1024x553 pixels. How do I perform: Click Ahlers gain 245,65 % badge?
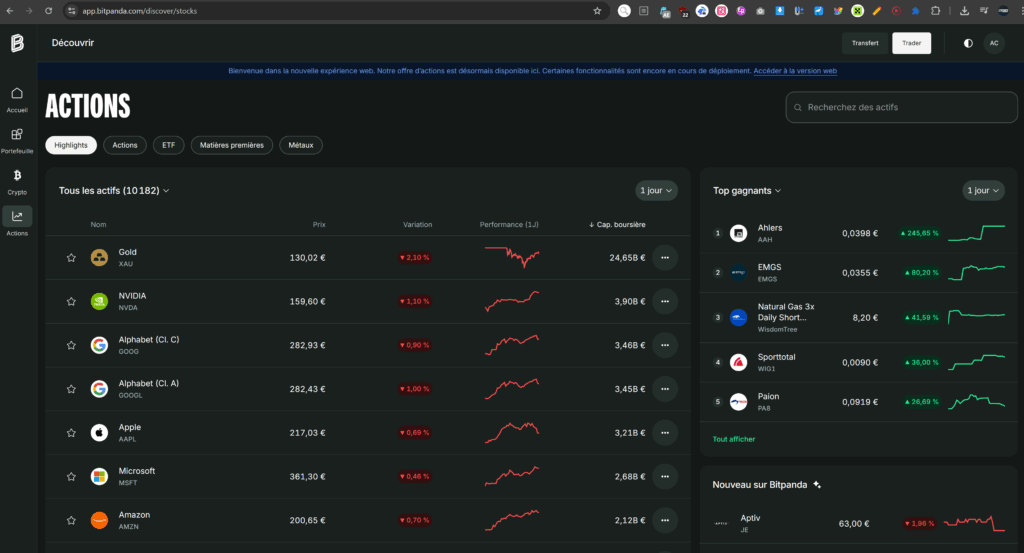[919, 233]
